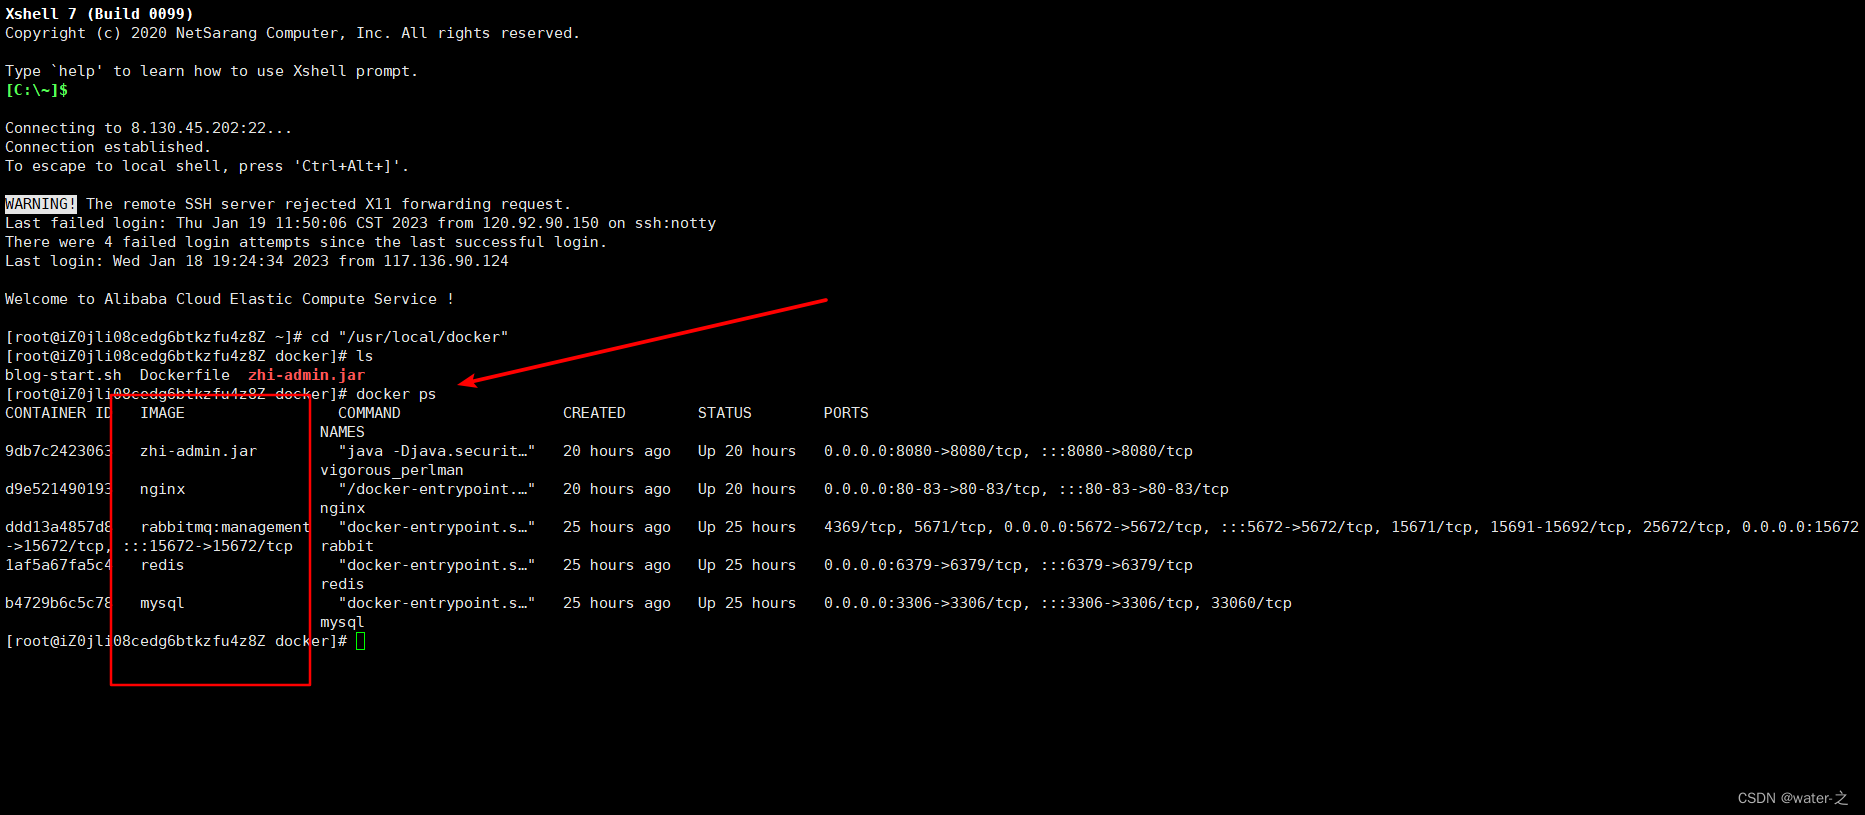This screenshot has width=1865, height=815.
Task: Click the zhi-admin.jar filename in ls output
Action: pyautogui.click(x=306, y=375)
